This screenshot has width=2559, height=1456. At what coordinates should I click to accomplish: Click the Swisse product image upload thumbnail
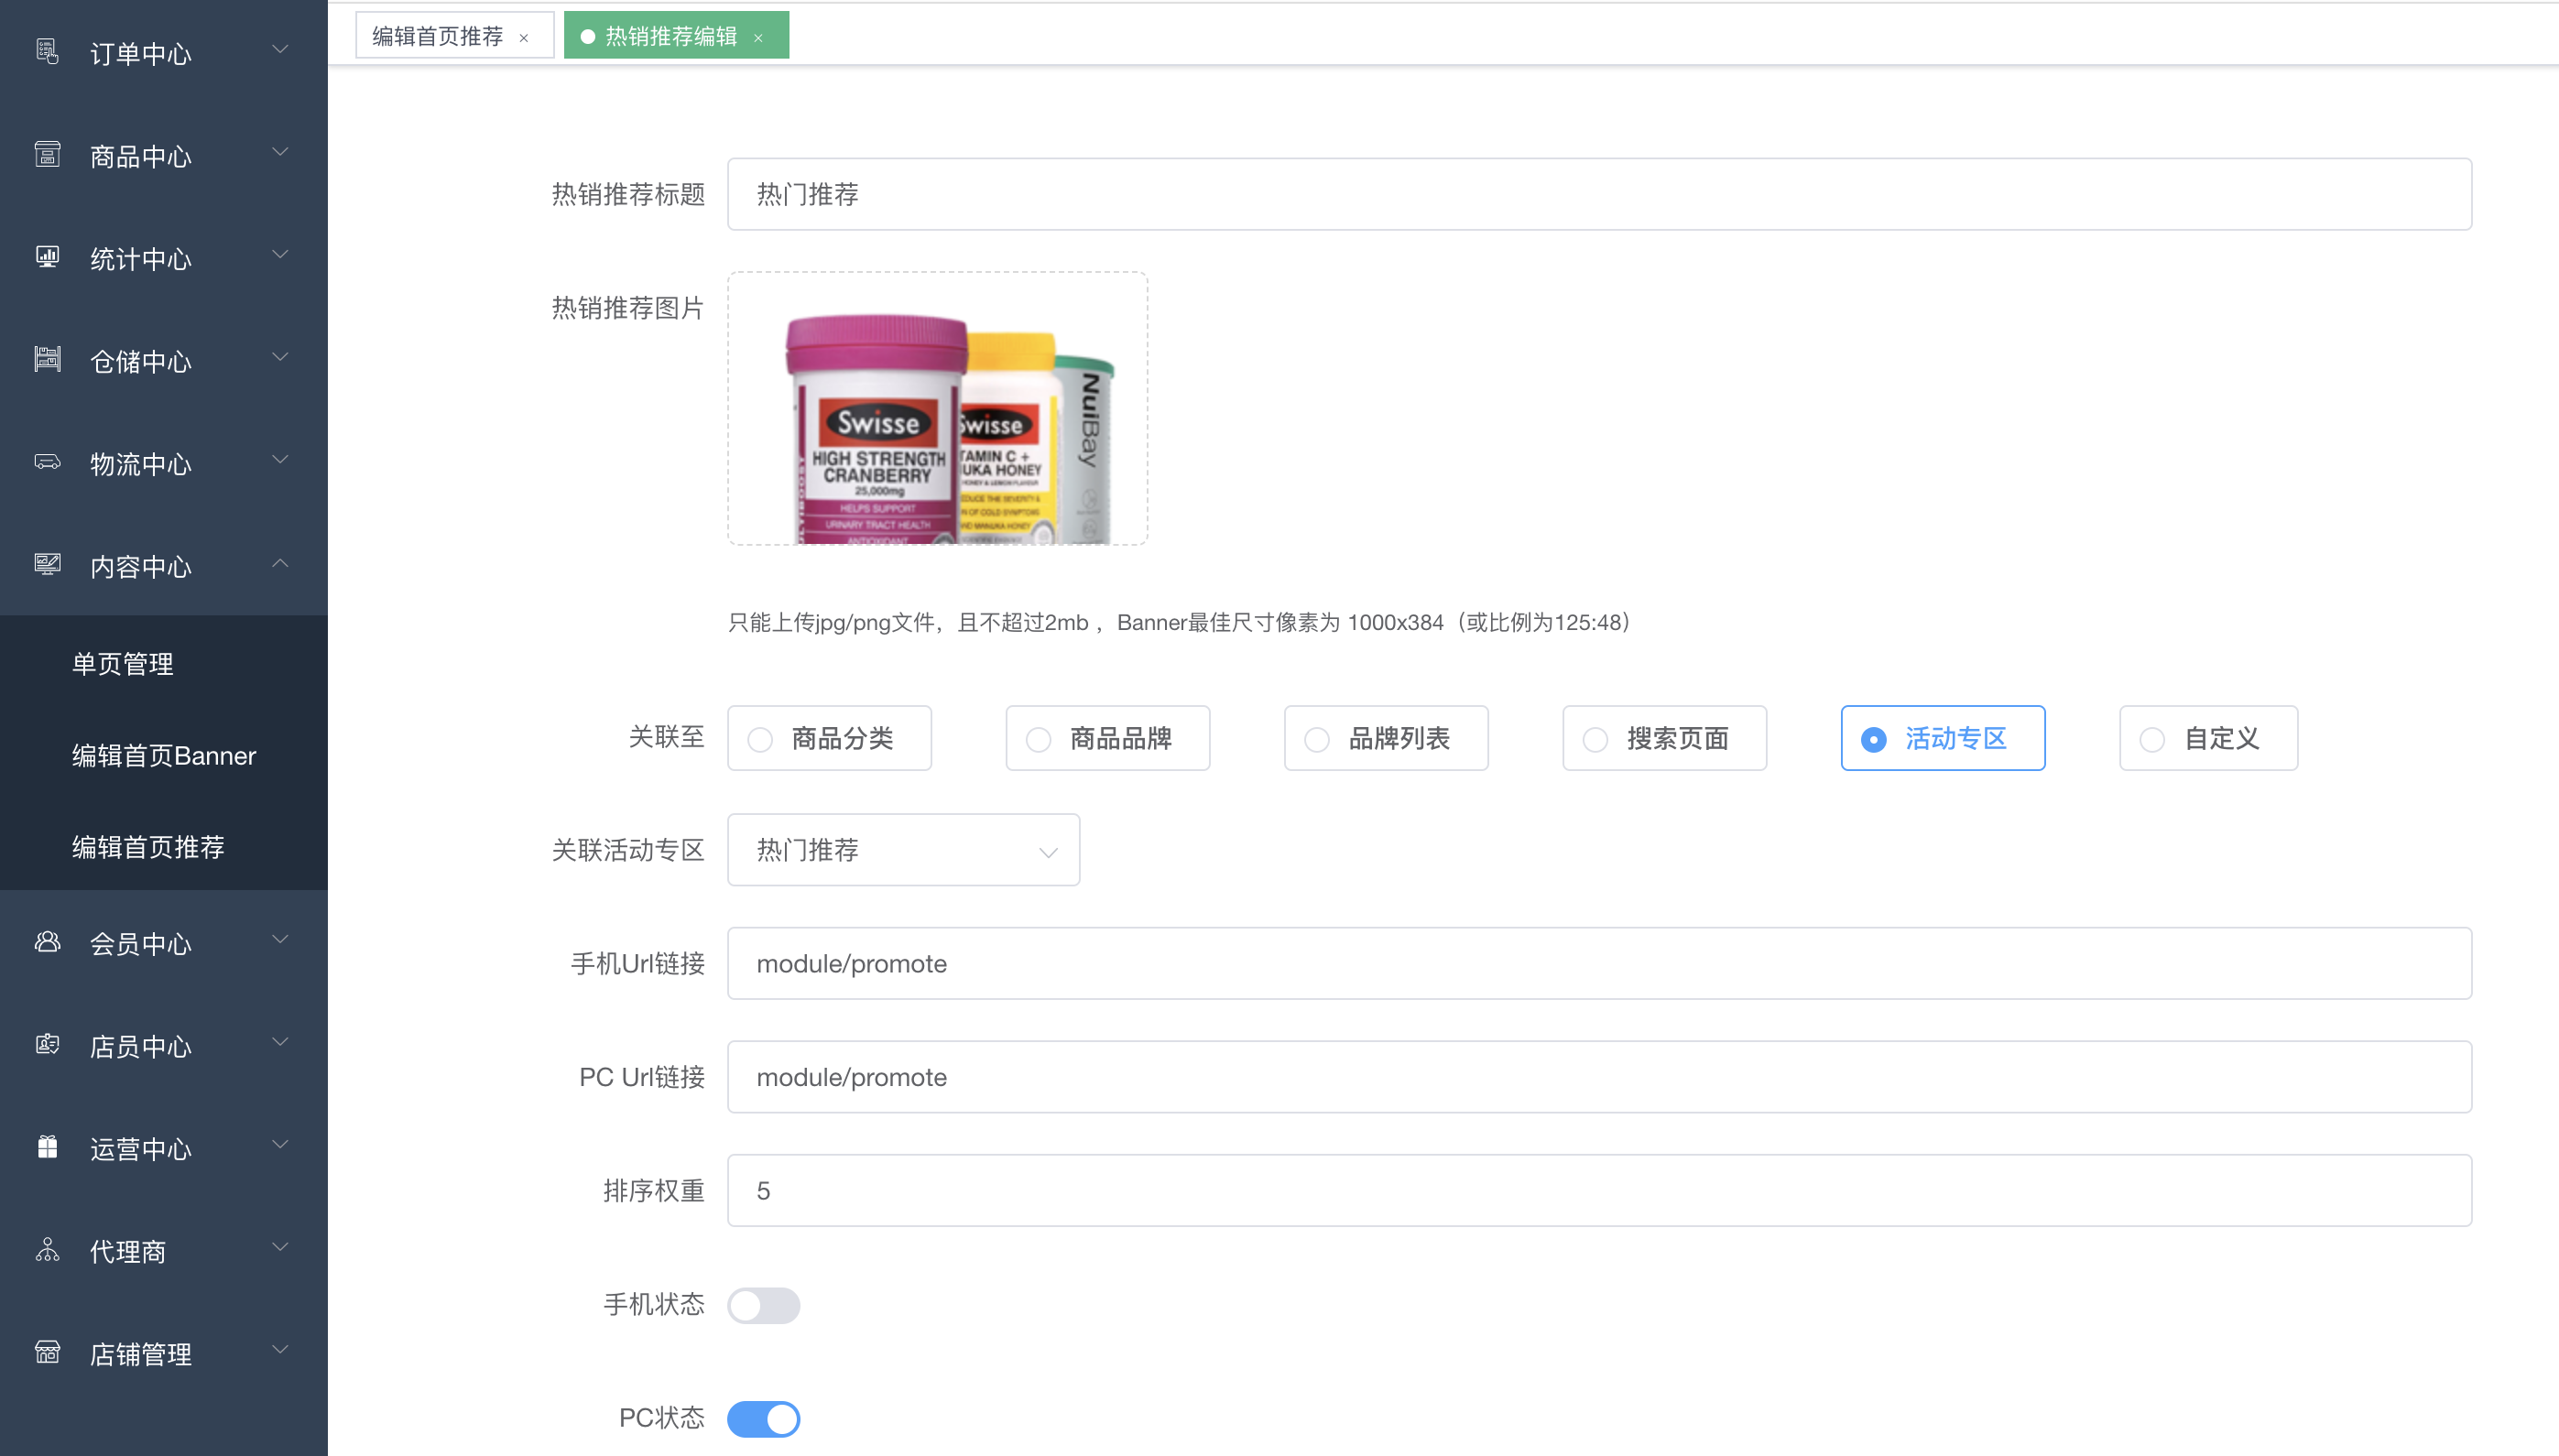tap(937, 409)
